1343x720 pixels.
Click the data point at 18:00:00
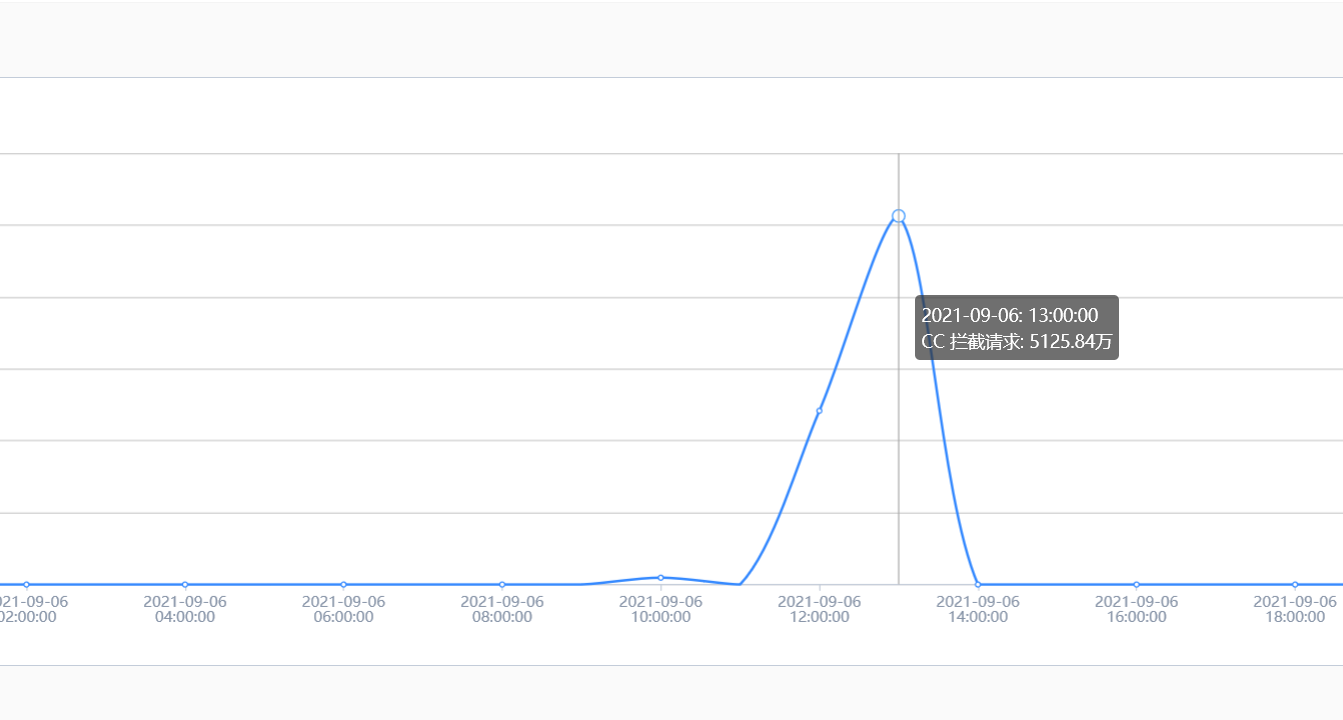click(1295, 585)
